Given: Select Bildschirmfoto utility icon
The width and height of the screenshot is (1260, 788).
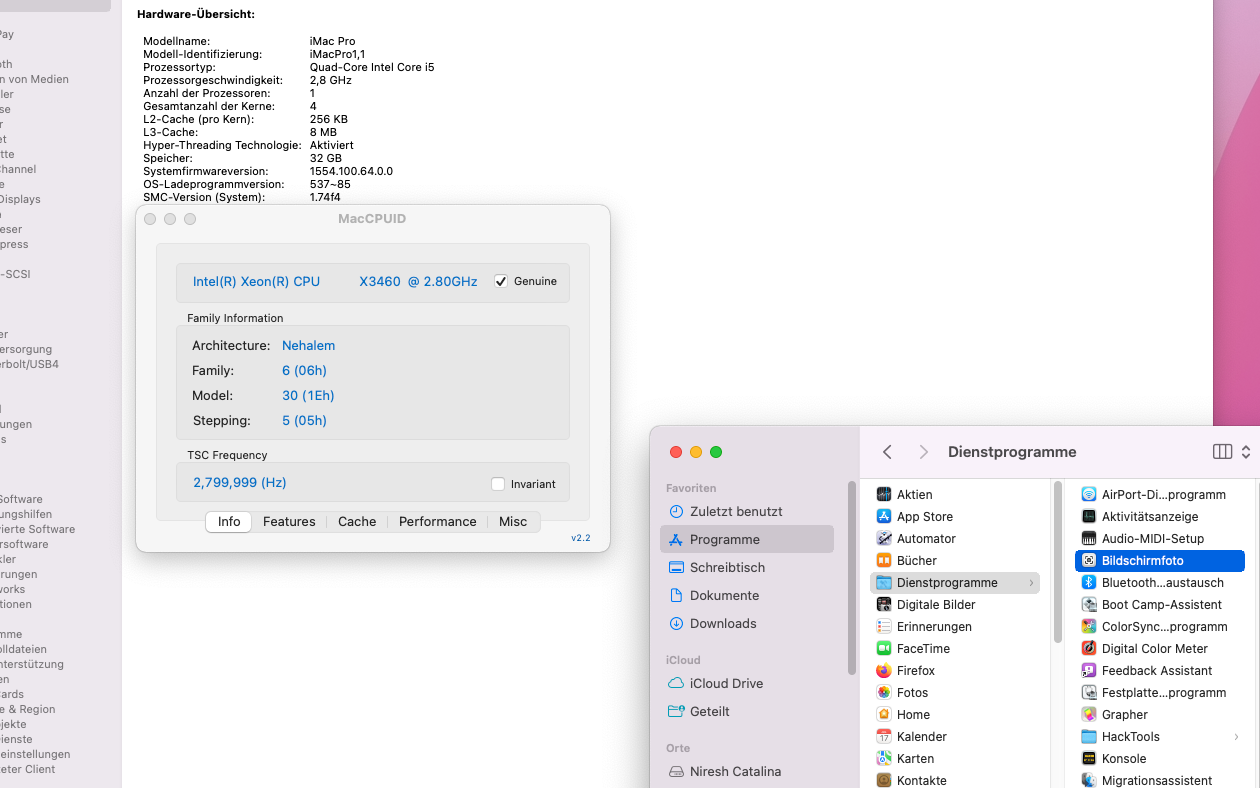Looking at the screenshot, I should coord(1089,561).
